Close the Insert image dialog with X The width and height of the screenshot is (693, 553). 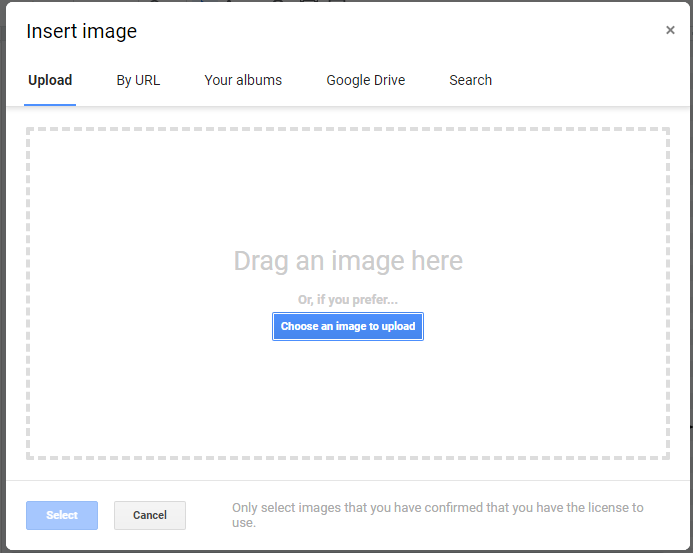coord(670,30)
